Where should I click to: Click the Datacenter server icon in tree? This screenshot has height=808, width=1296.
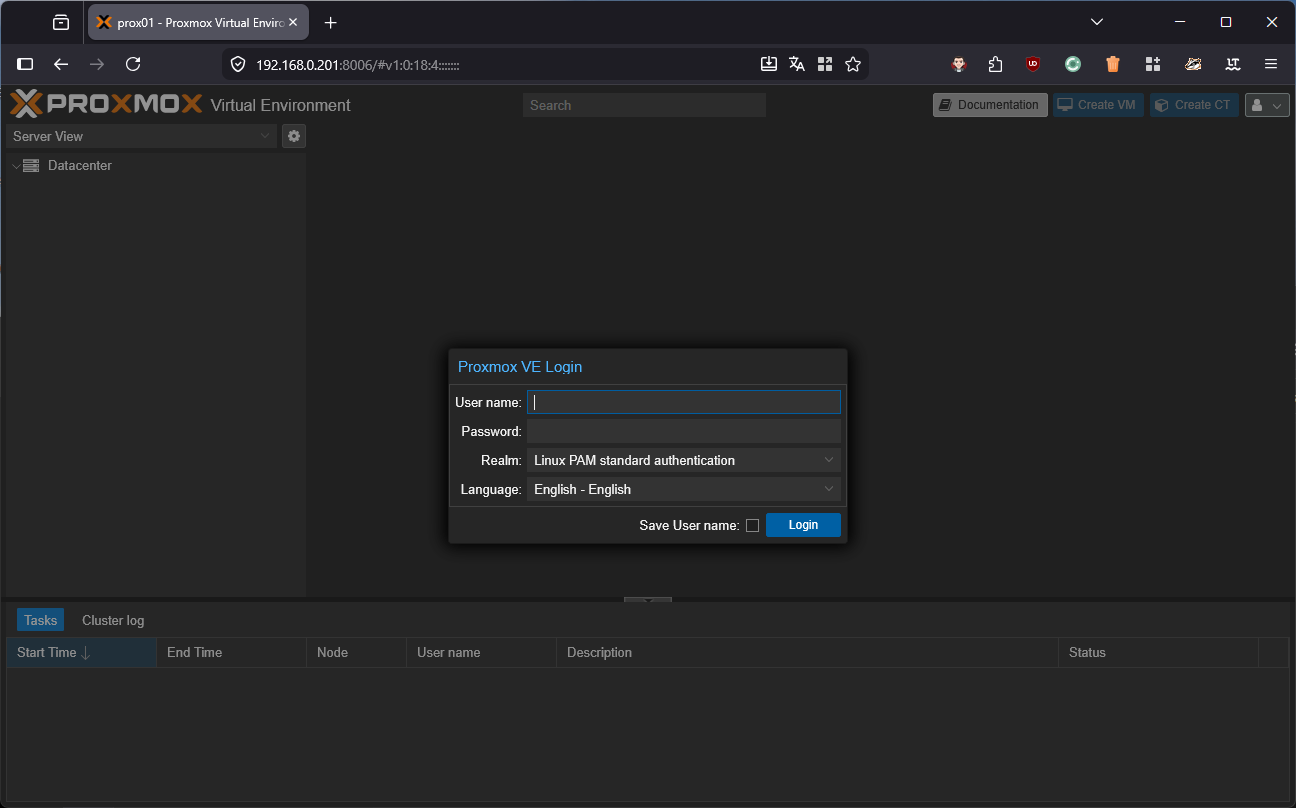point(31,166)
